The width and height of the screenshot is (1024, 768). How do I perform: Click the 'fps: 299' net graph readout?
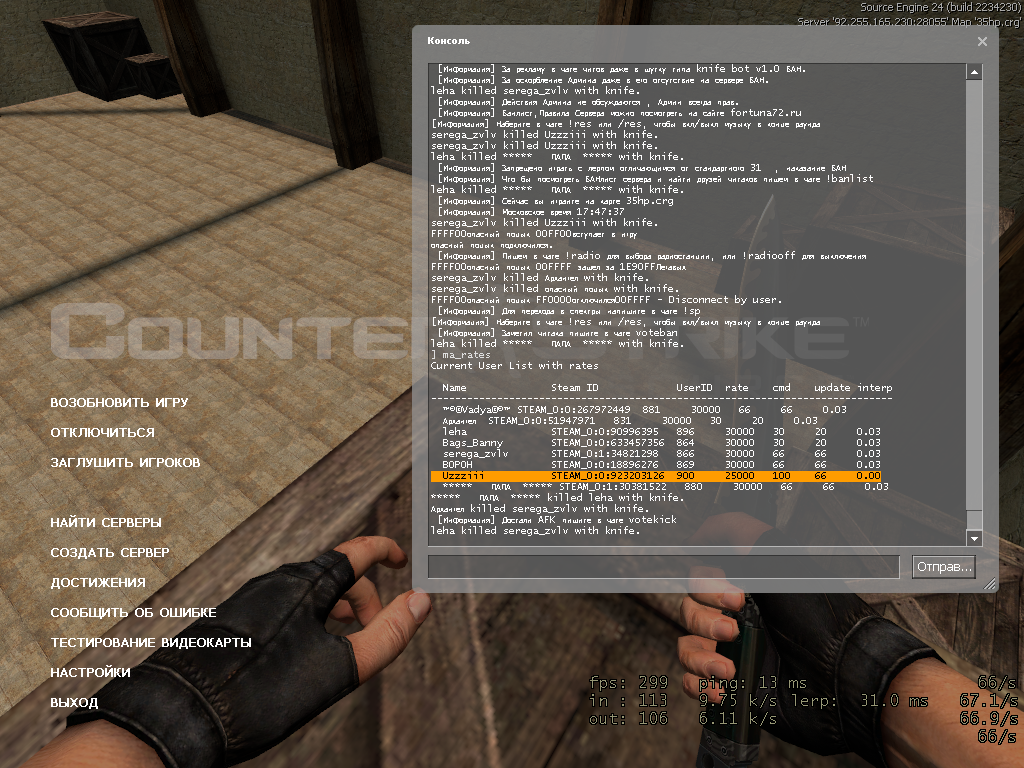[x=628, y=682]
